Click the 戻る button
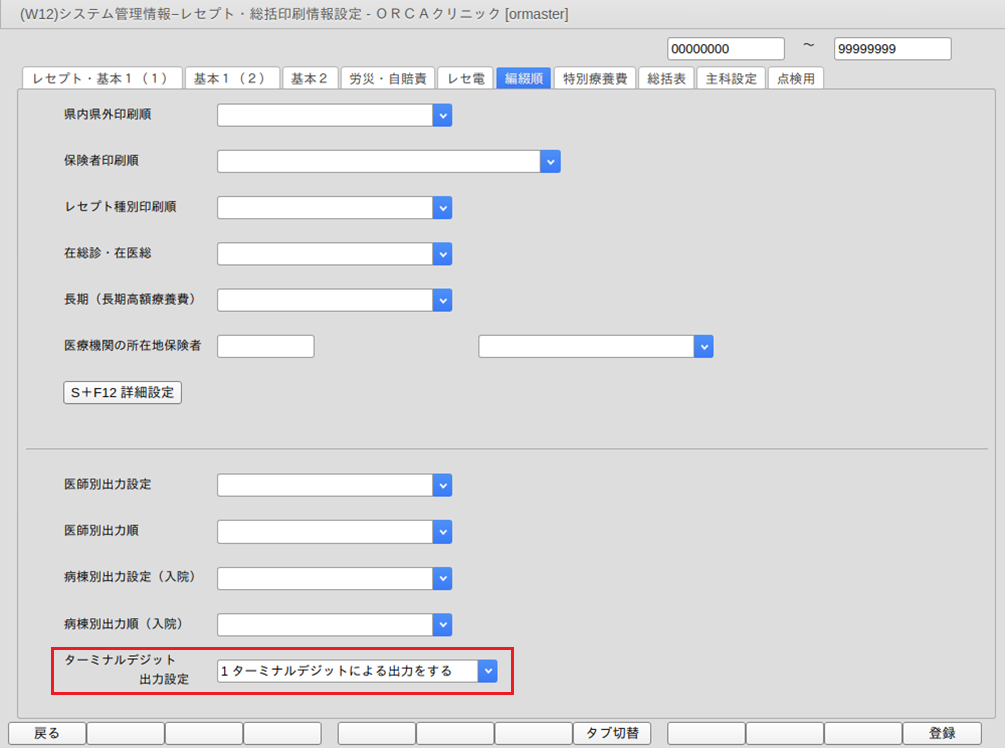1005x748 pixels. [47, 734]
